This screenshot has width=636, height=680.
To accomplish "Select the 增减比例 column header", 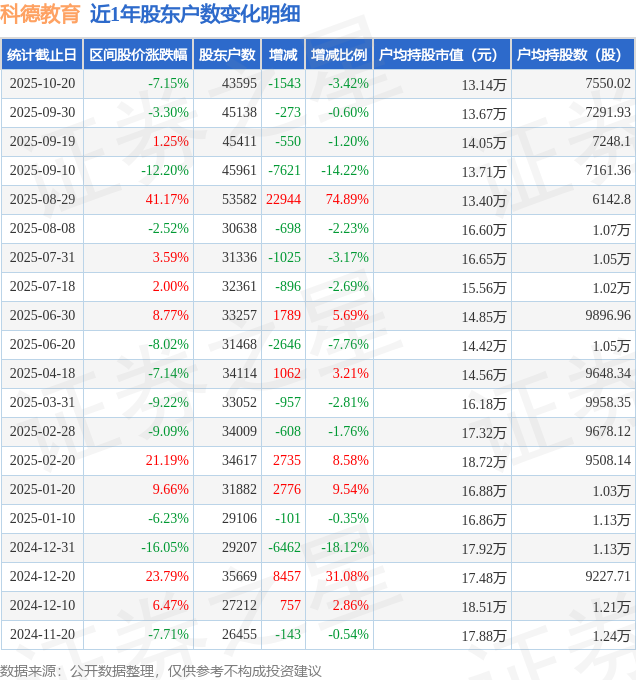I will [x=339, y=55].
